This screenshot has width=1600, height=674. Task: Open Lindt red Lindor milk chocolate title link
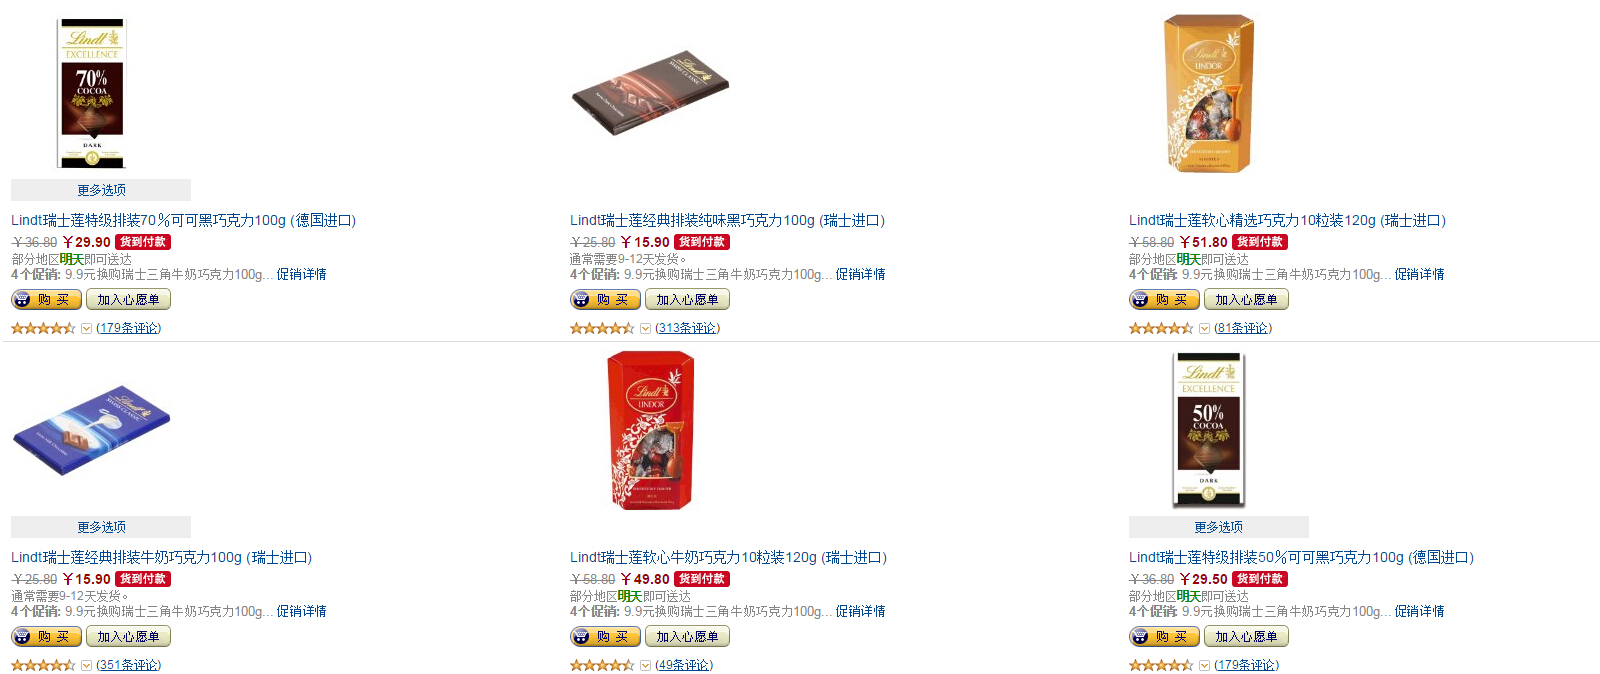[728, 557]
